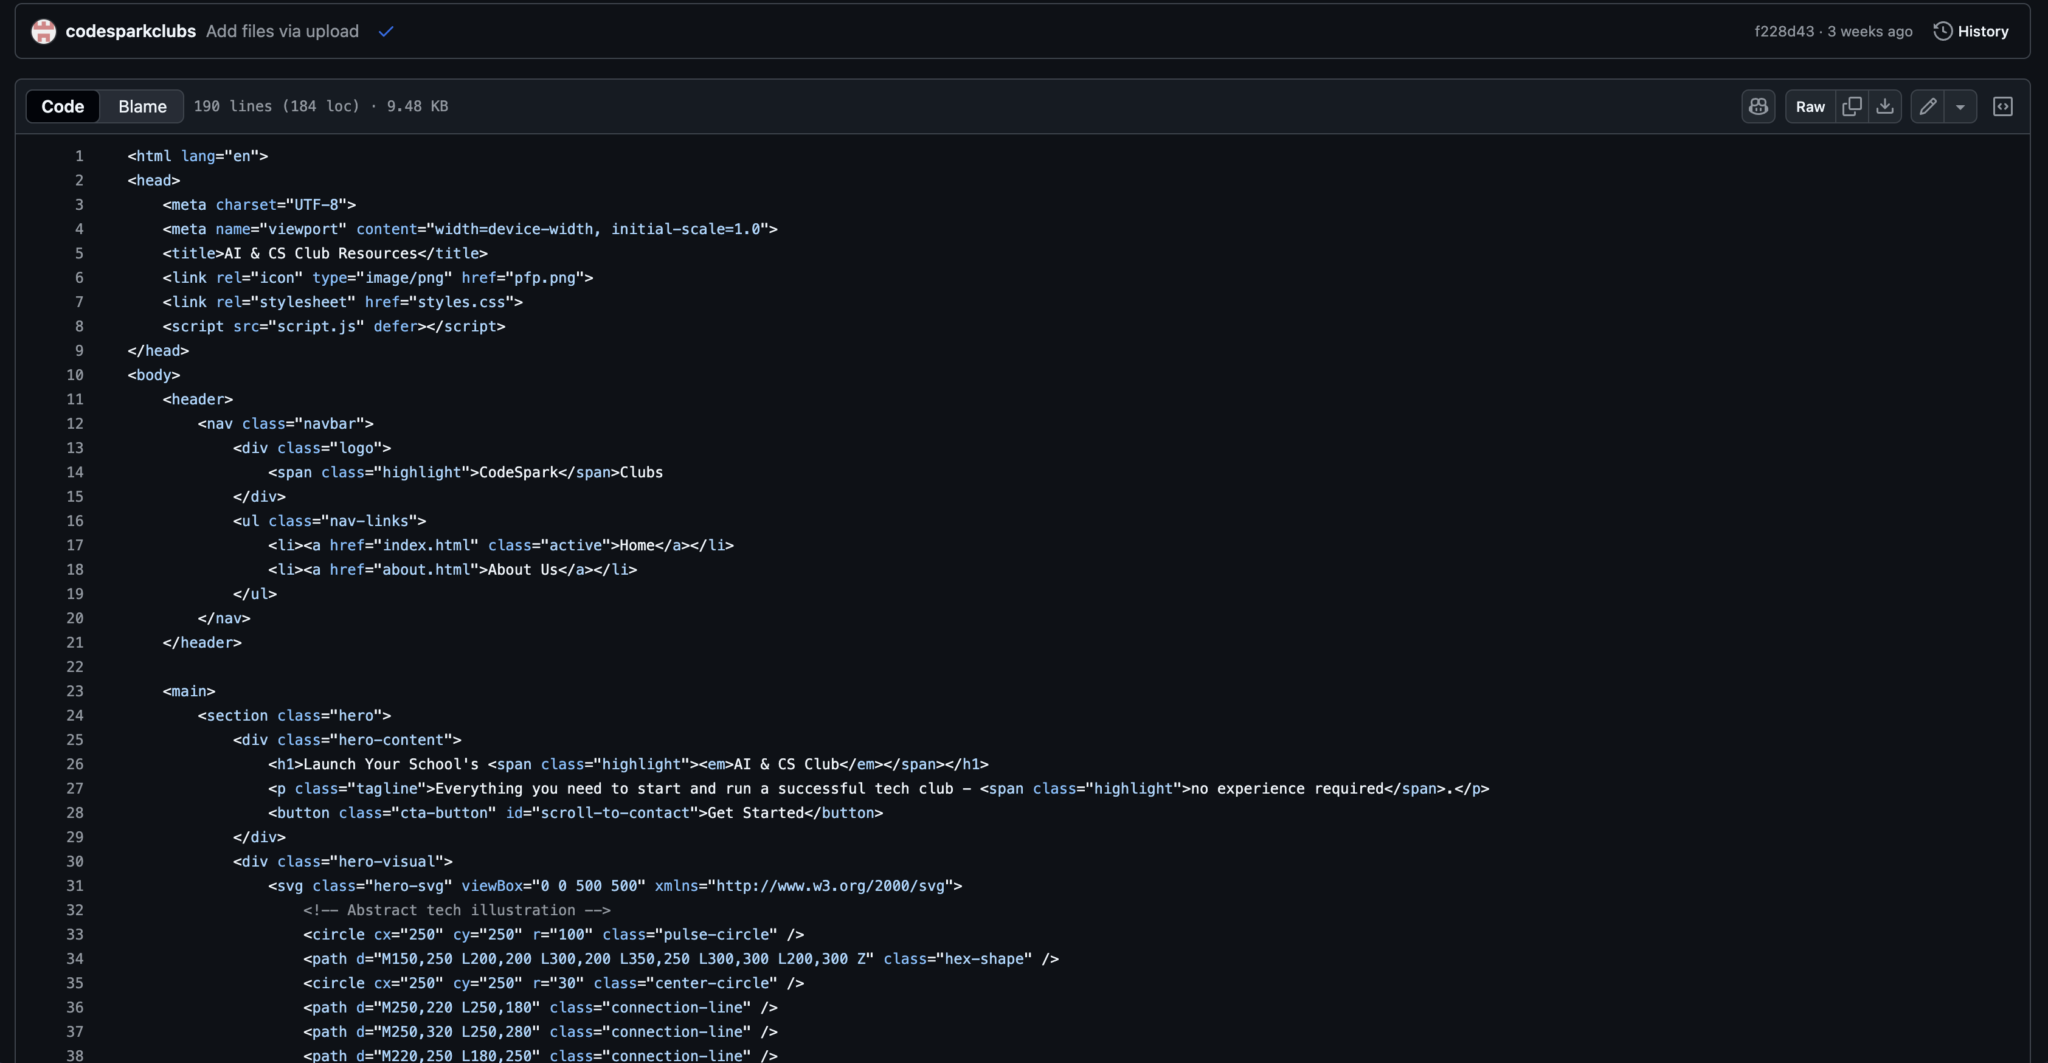The height and width of the screenshot is (1063, 2048).
Task: Download the raw file
Action: [1885, 107]
